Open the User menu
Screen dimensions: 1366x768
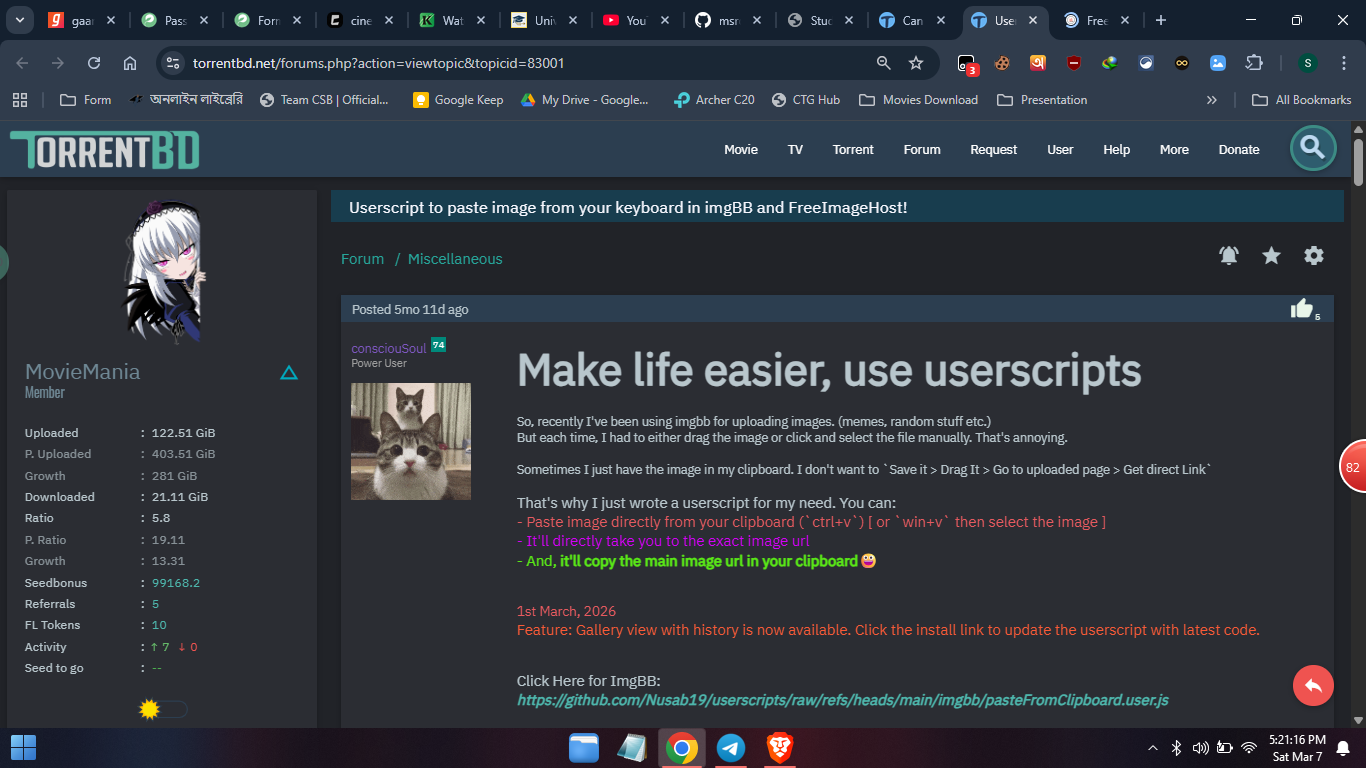(x=1060, y=150)
